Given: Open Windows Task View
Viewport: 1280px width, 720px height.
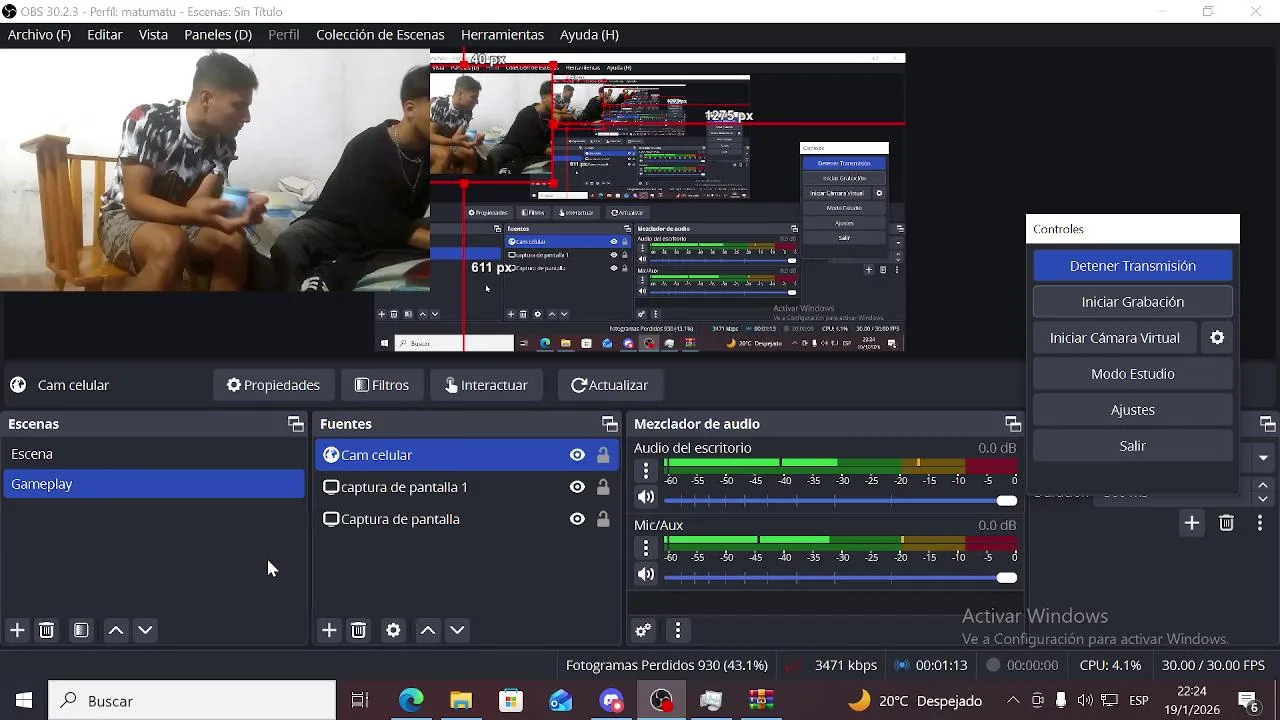Looking at the screenshot, I should coord(360,701).
